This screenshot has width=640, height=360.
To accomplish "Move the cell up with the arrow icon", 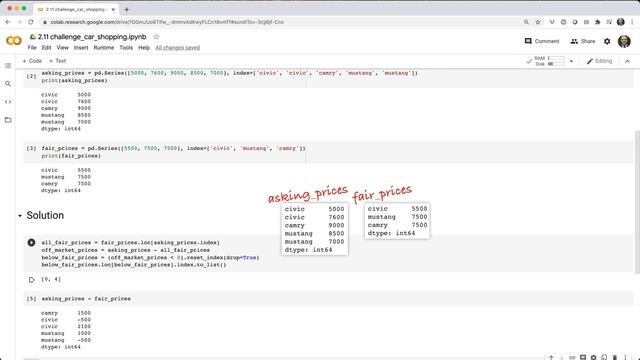I will click(551, 358).
